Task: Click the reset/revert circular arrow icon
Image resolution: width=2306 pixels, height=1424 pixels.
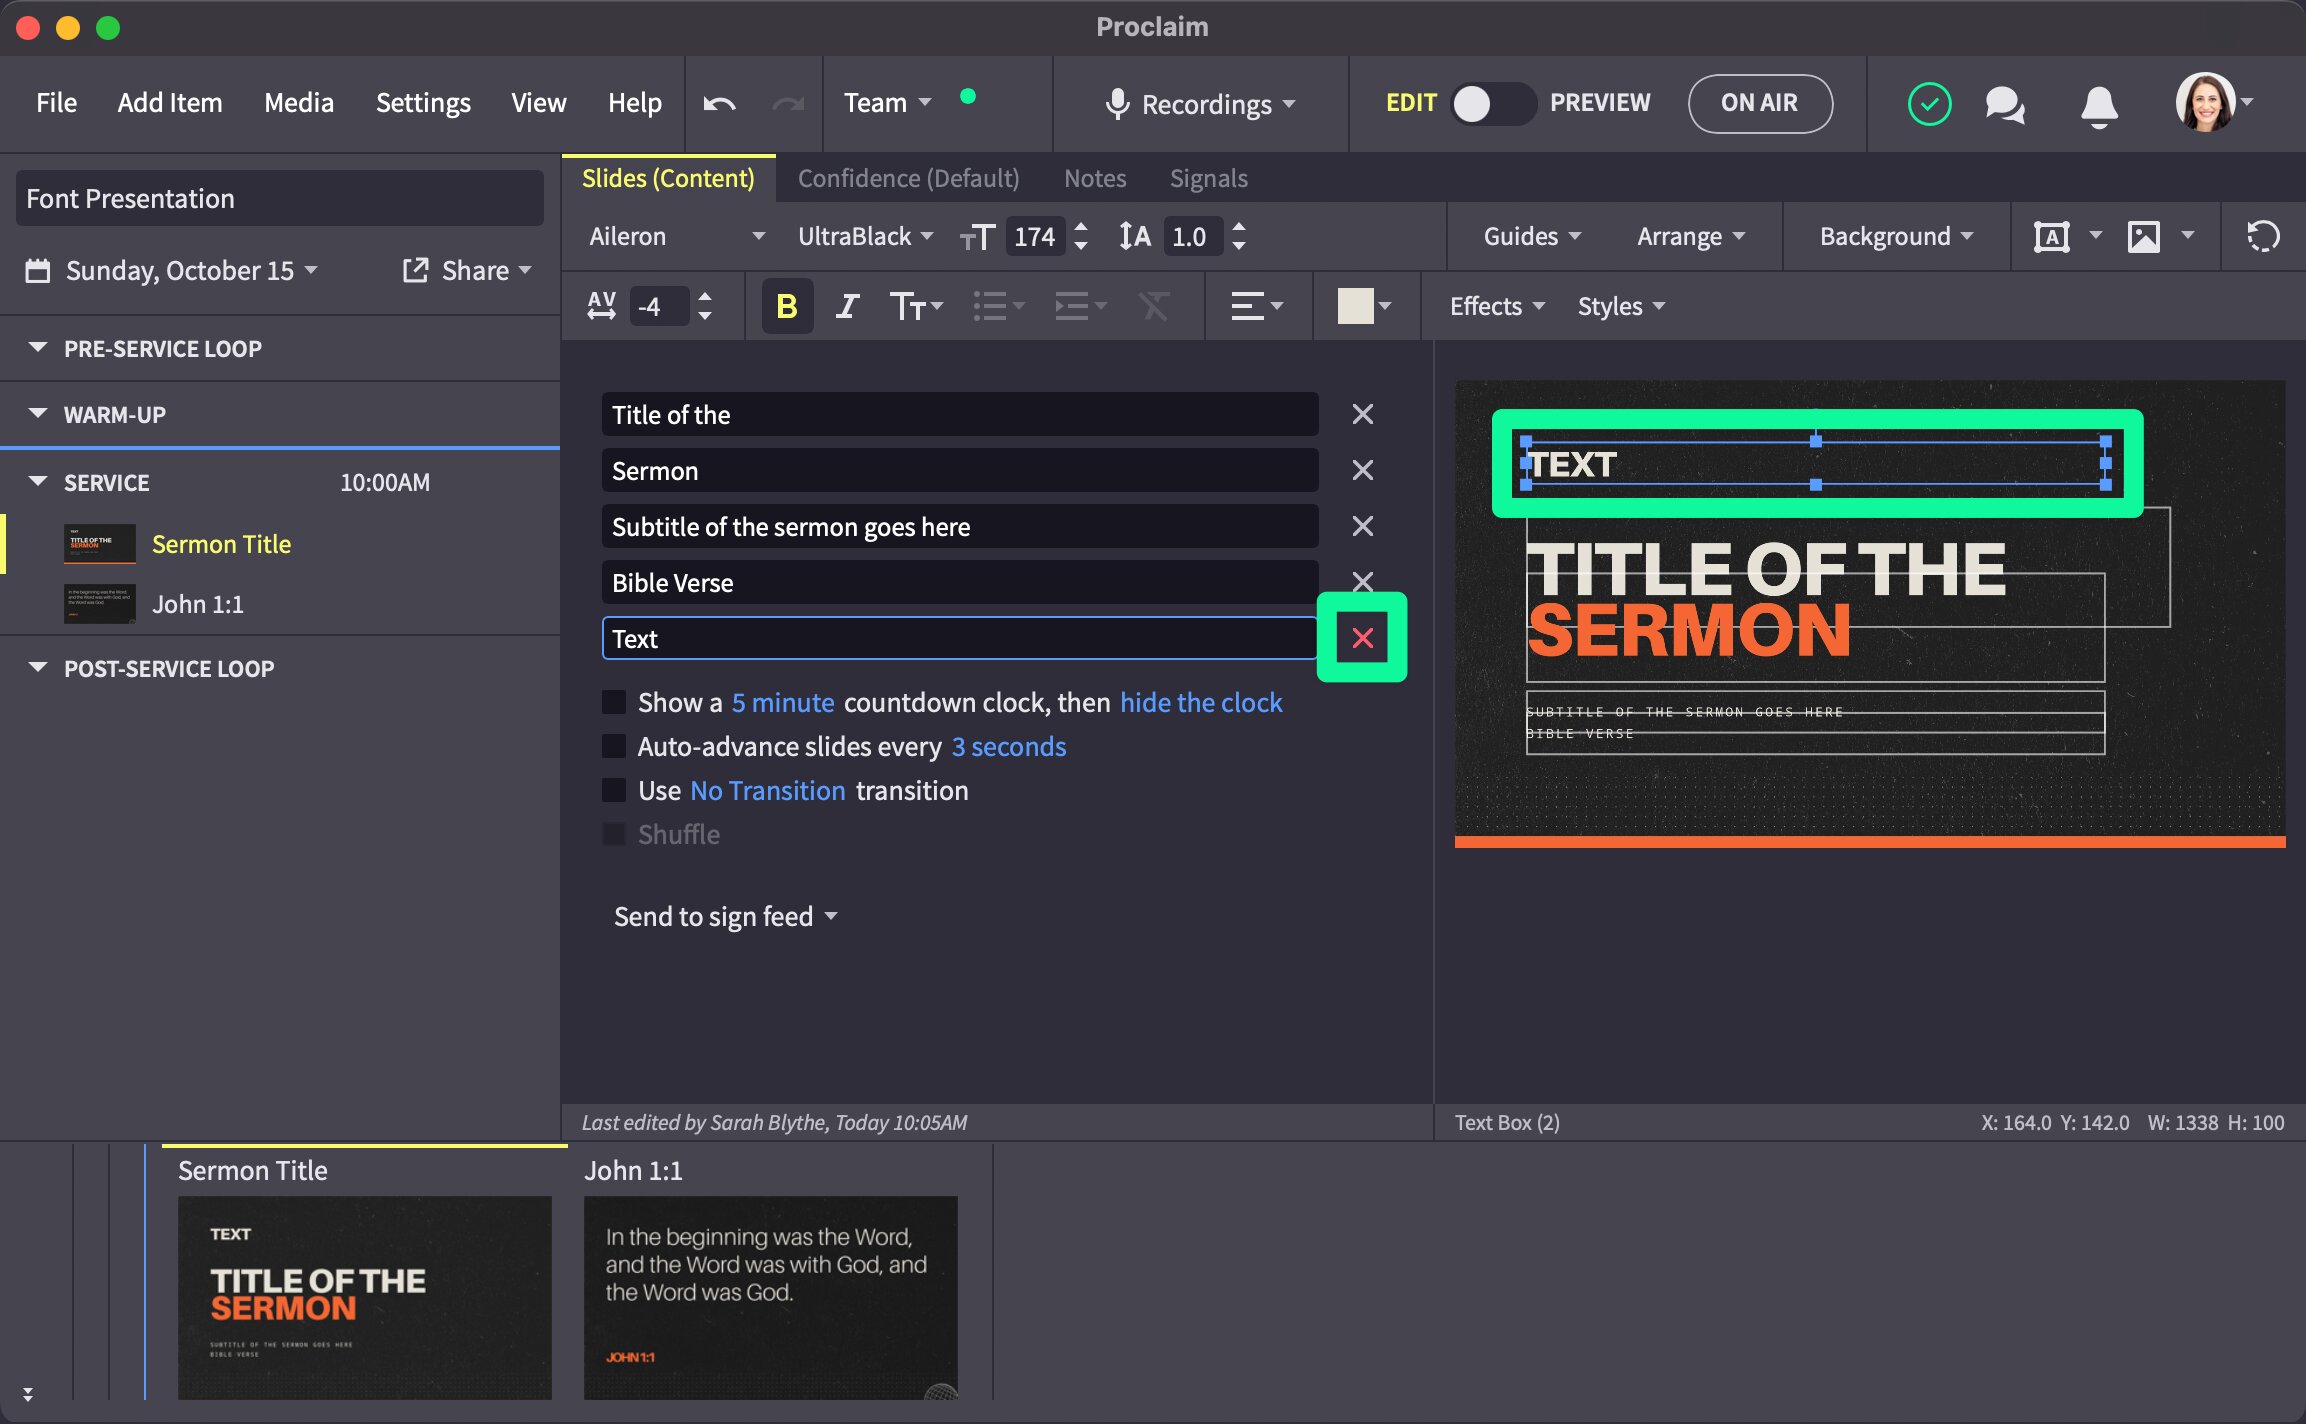Action: point(2263,237)
